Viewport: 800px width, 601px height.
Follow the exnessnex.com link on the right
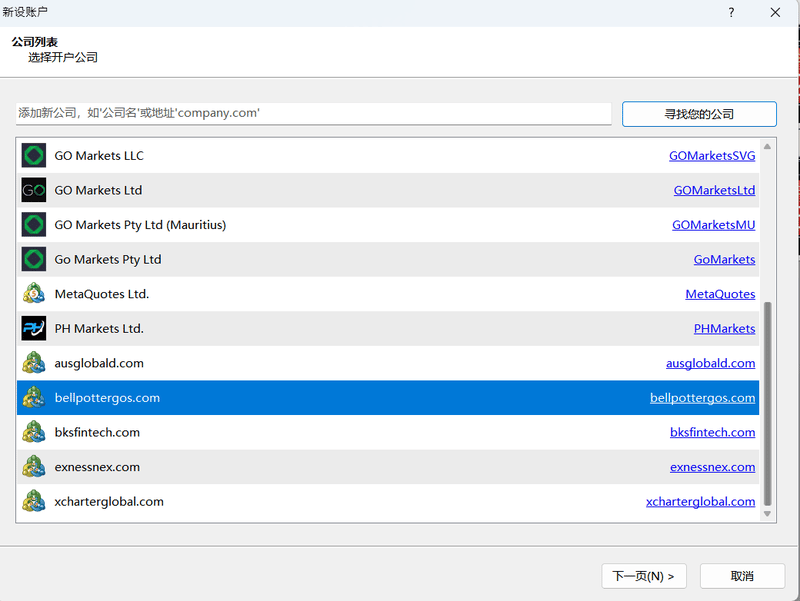click(712, 467)
